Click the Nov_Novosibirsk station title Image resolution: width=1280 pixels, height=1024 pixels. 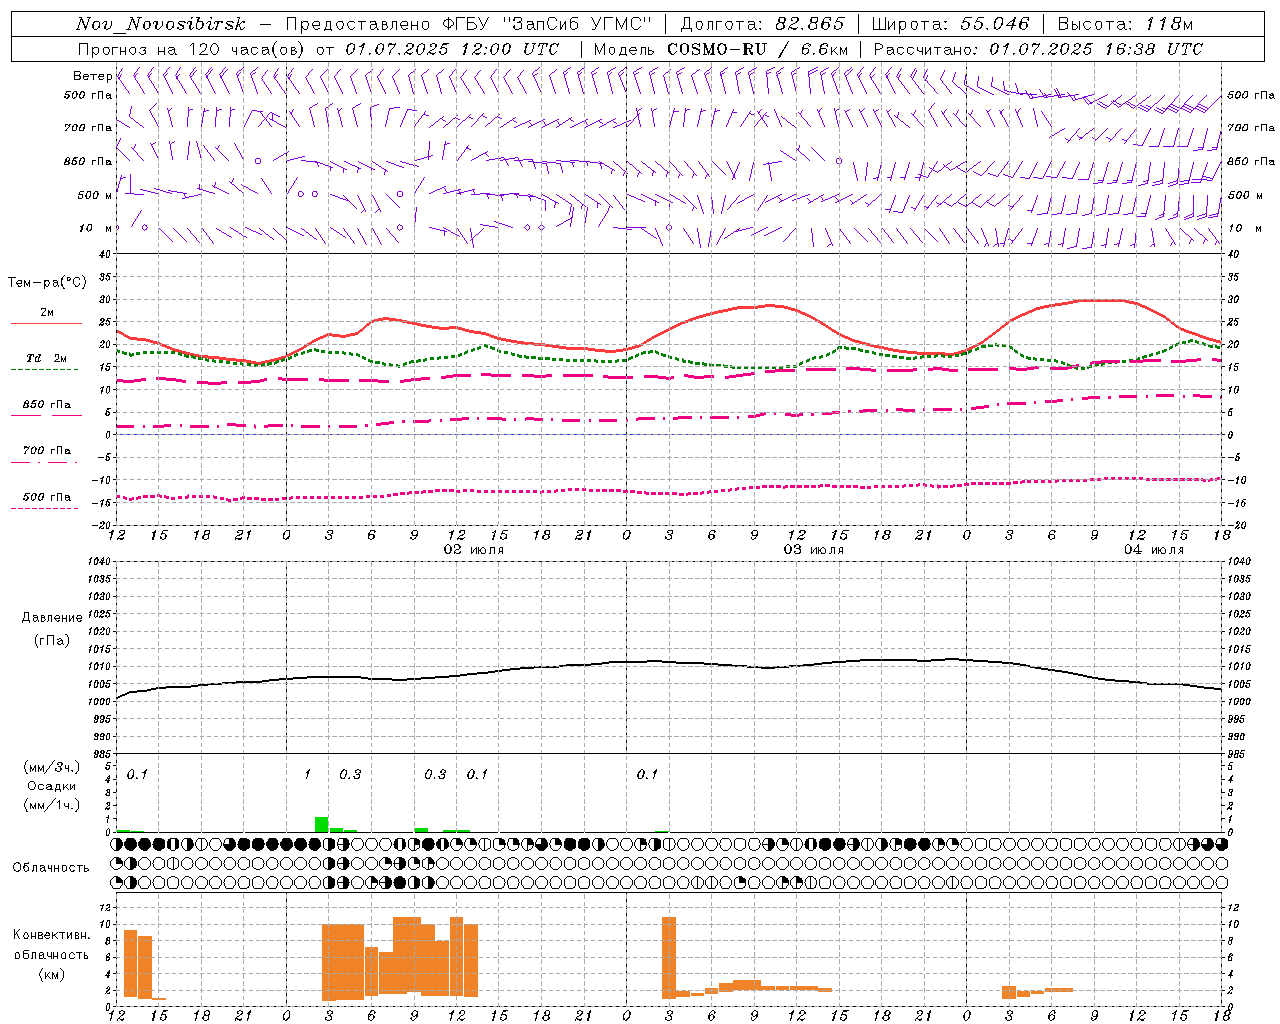point(161,24)
